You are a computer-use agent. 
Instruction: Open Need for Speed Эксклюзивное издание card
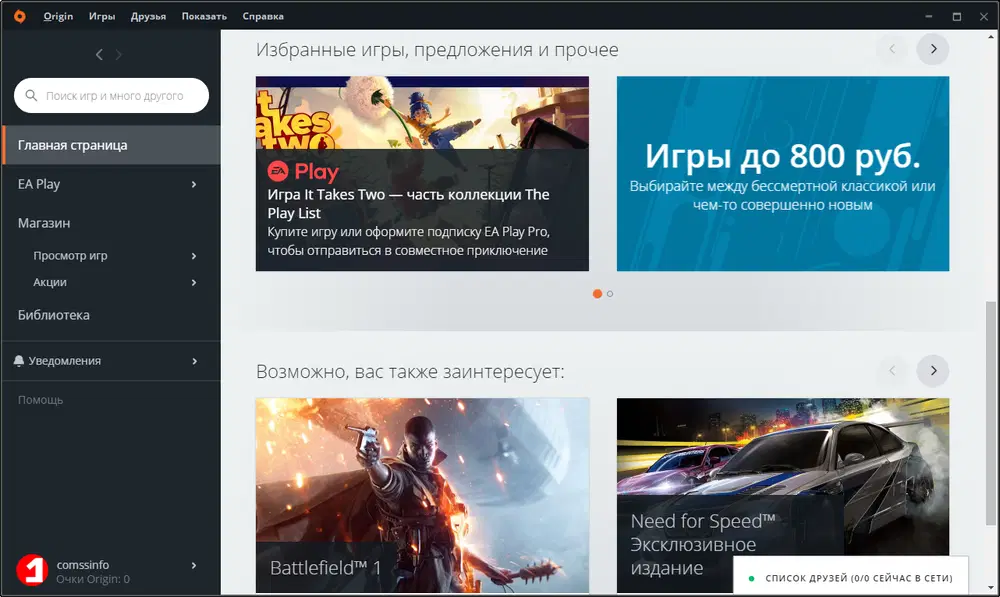coord(783,496)
